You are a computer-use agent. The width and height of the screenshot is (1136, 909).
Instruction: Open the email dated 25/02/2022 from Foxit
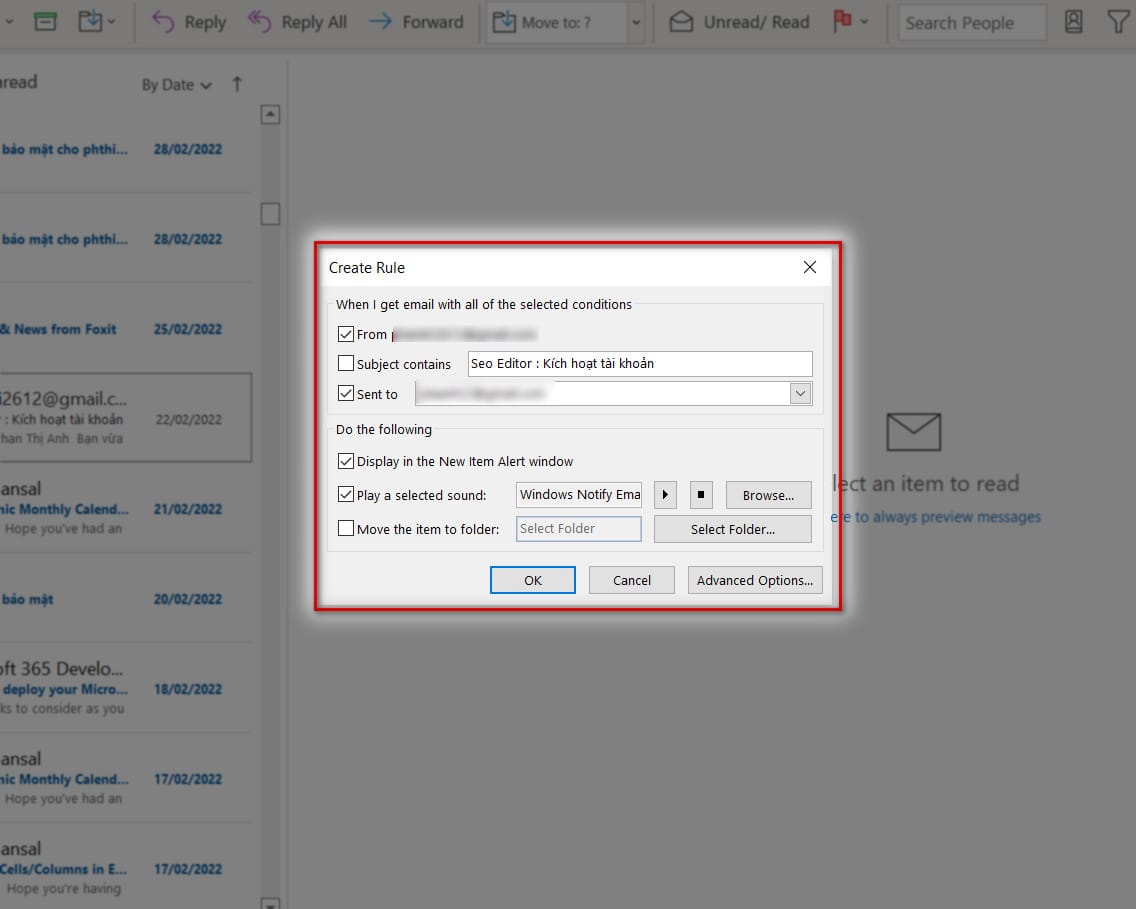pyautogui.click(x=126, y=329)
